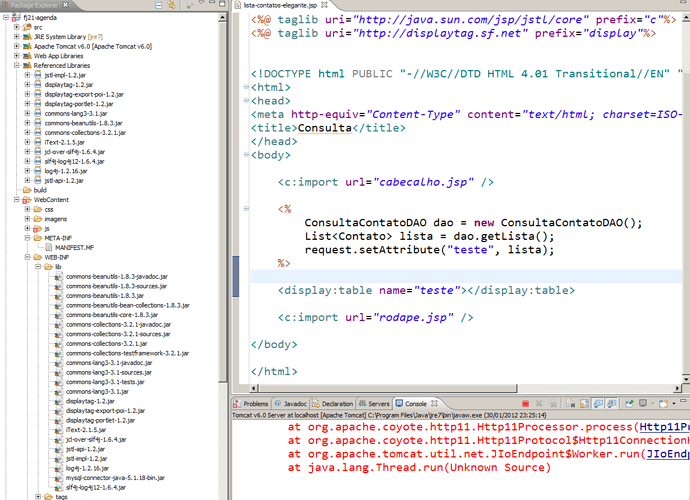Select commons-beanutils-1.8.3.jar in lib folder

(105, 296)
